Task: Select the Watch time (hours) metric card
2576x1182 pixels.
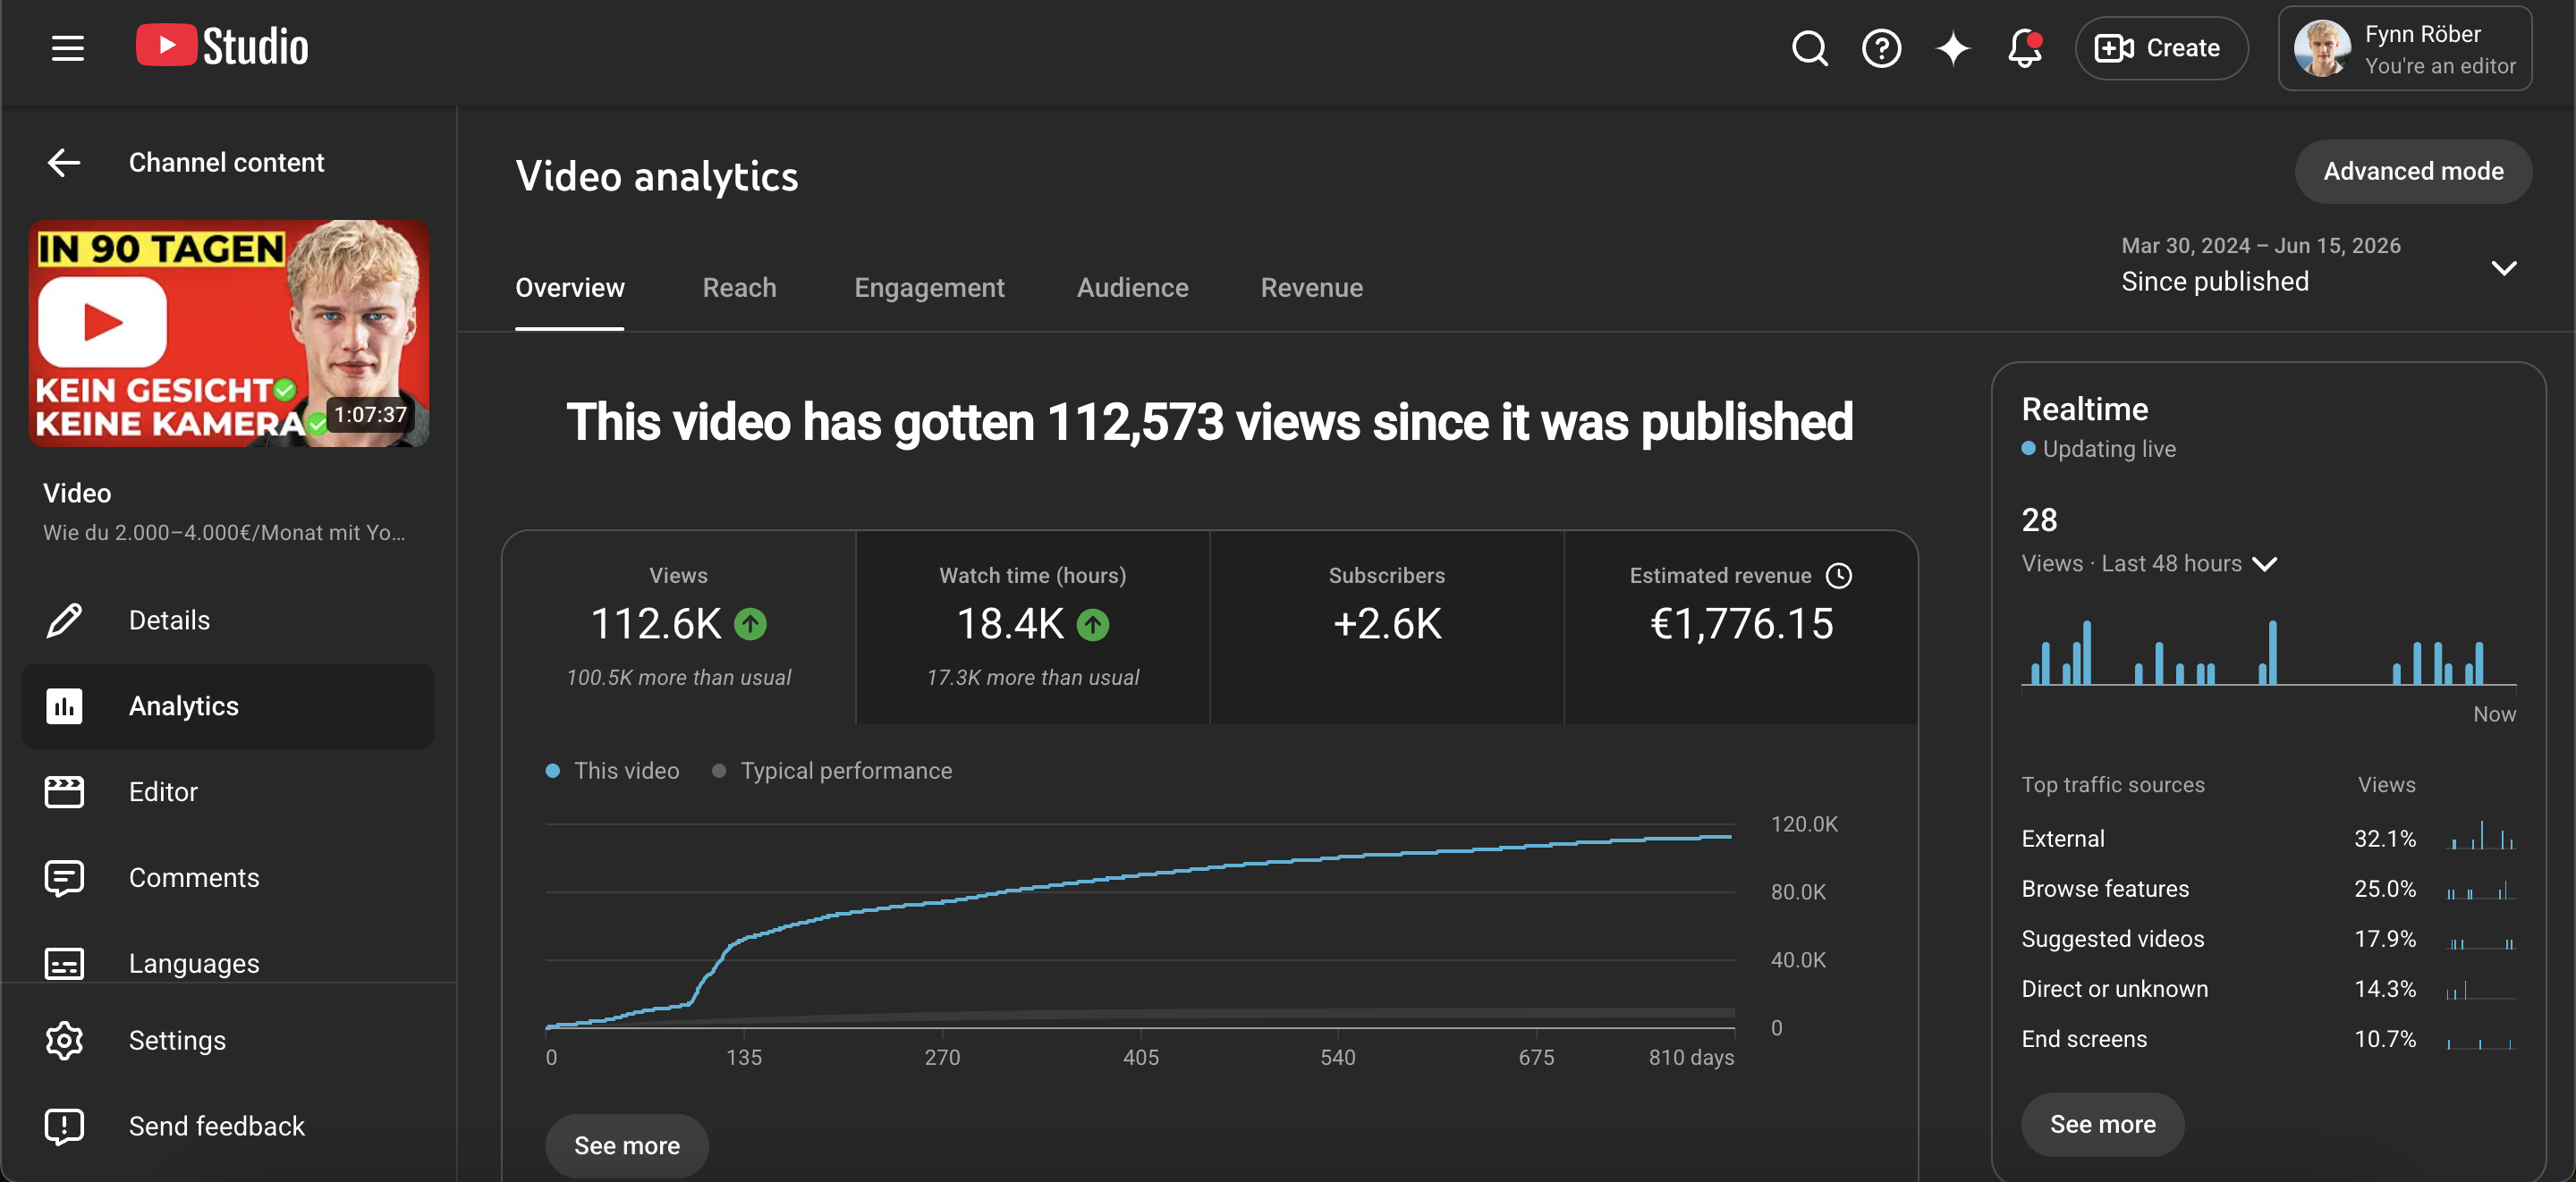Action: pos(1032,627)
